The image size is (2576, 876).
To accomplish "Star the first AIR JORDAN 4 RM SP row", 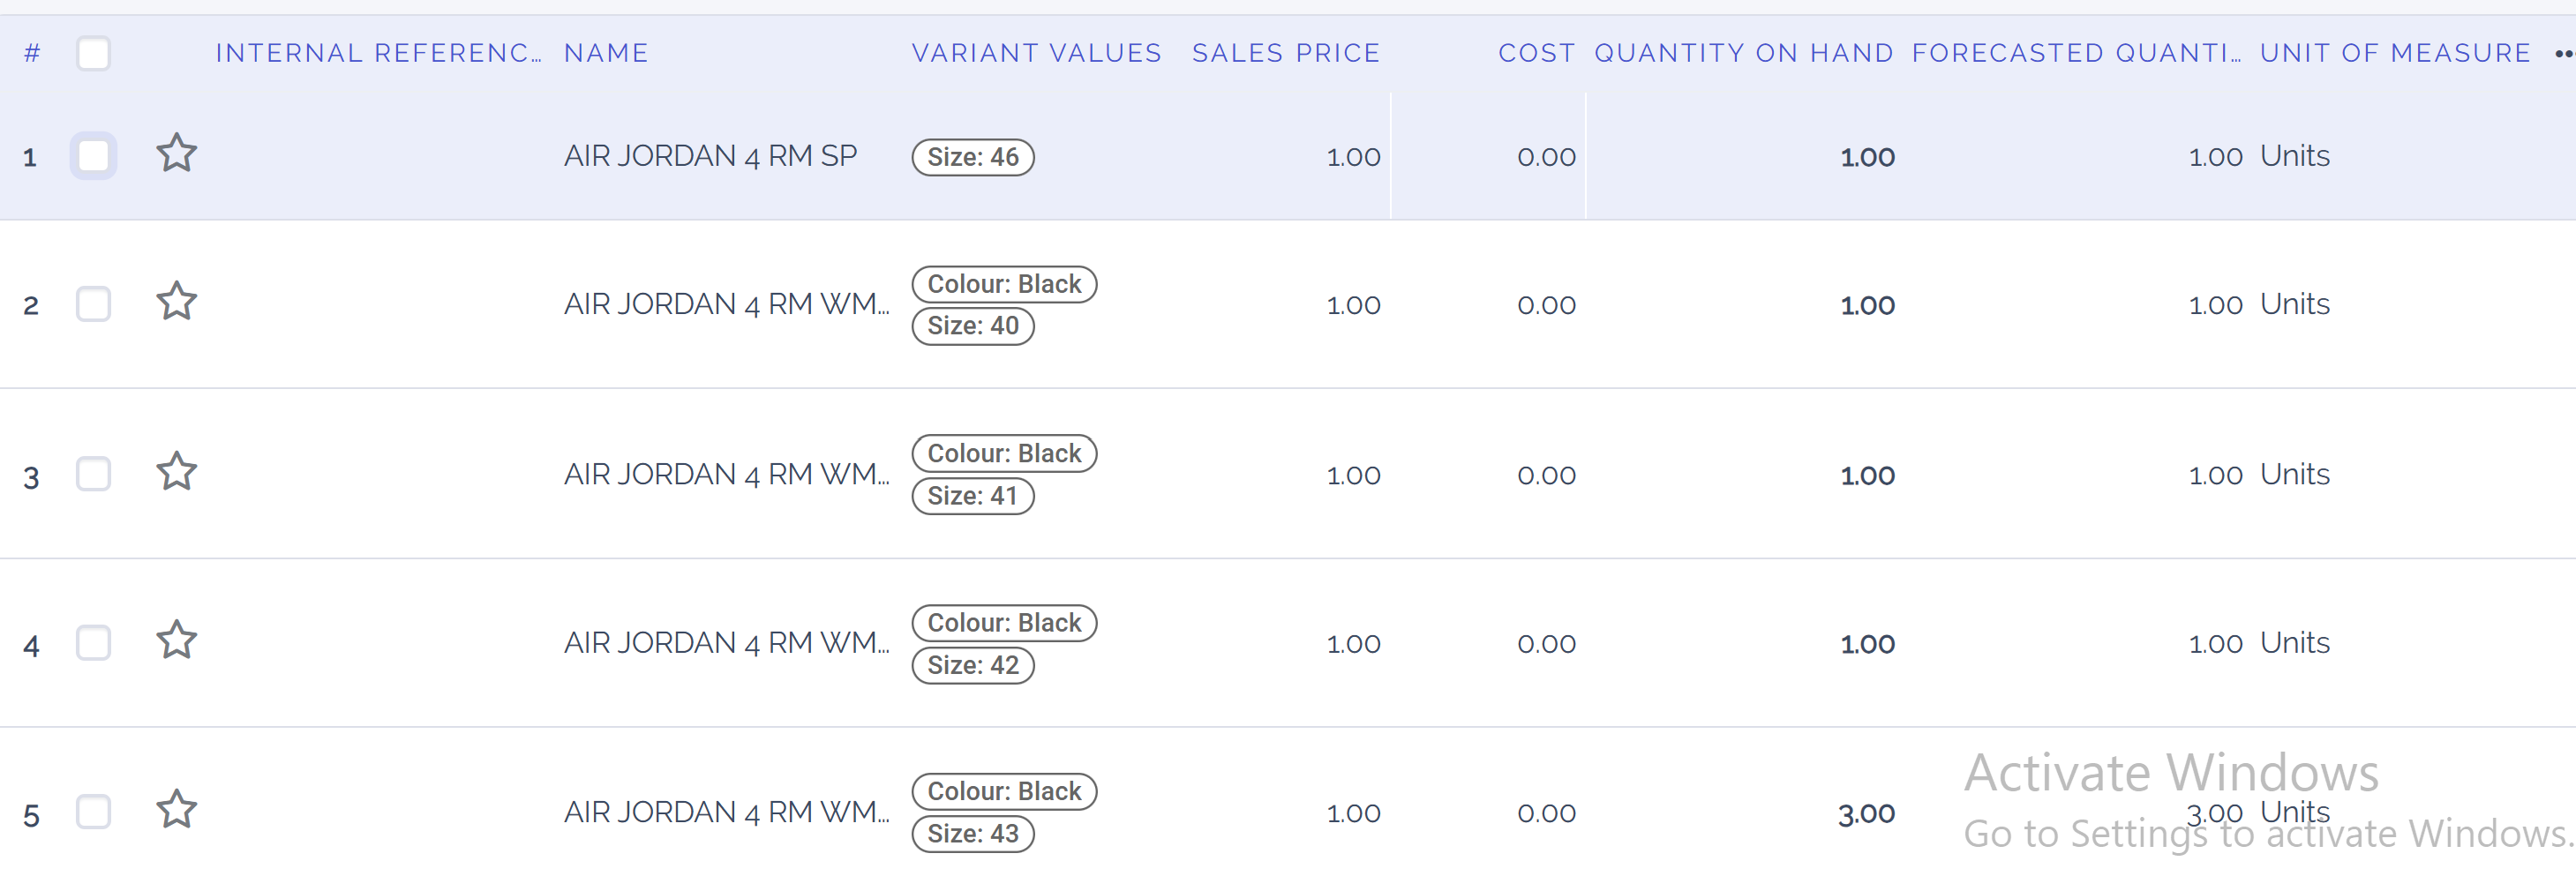I will pos(176,154).
